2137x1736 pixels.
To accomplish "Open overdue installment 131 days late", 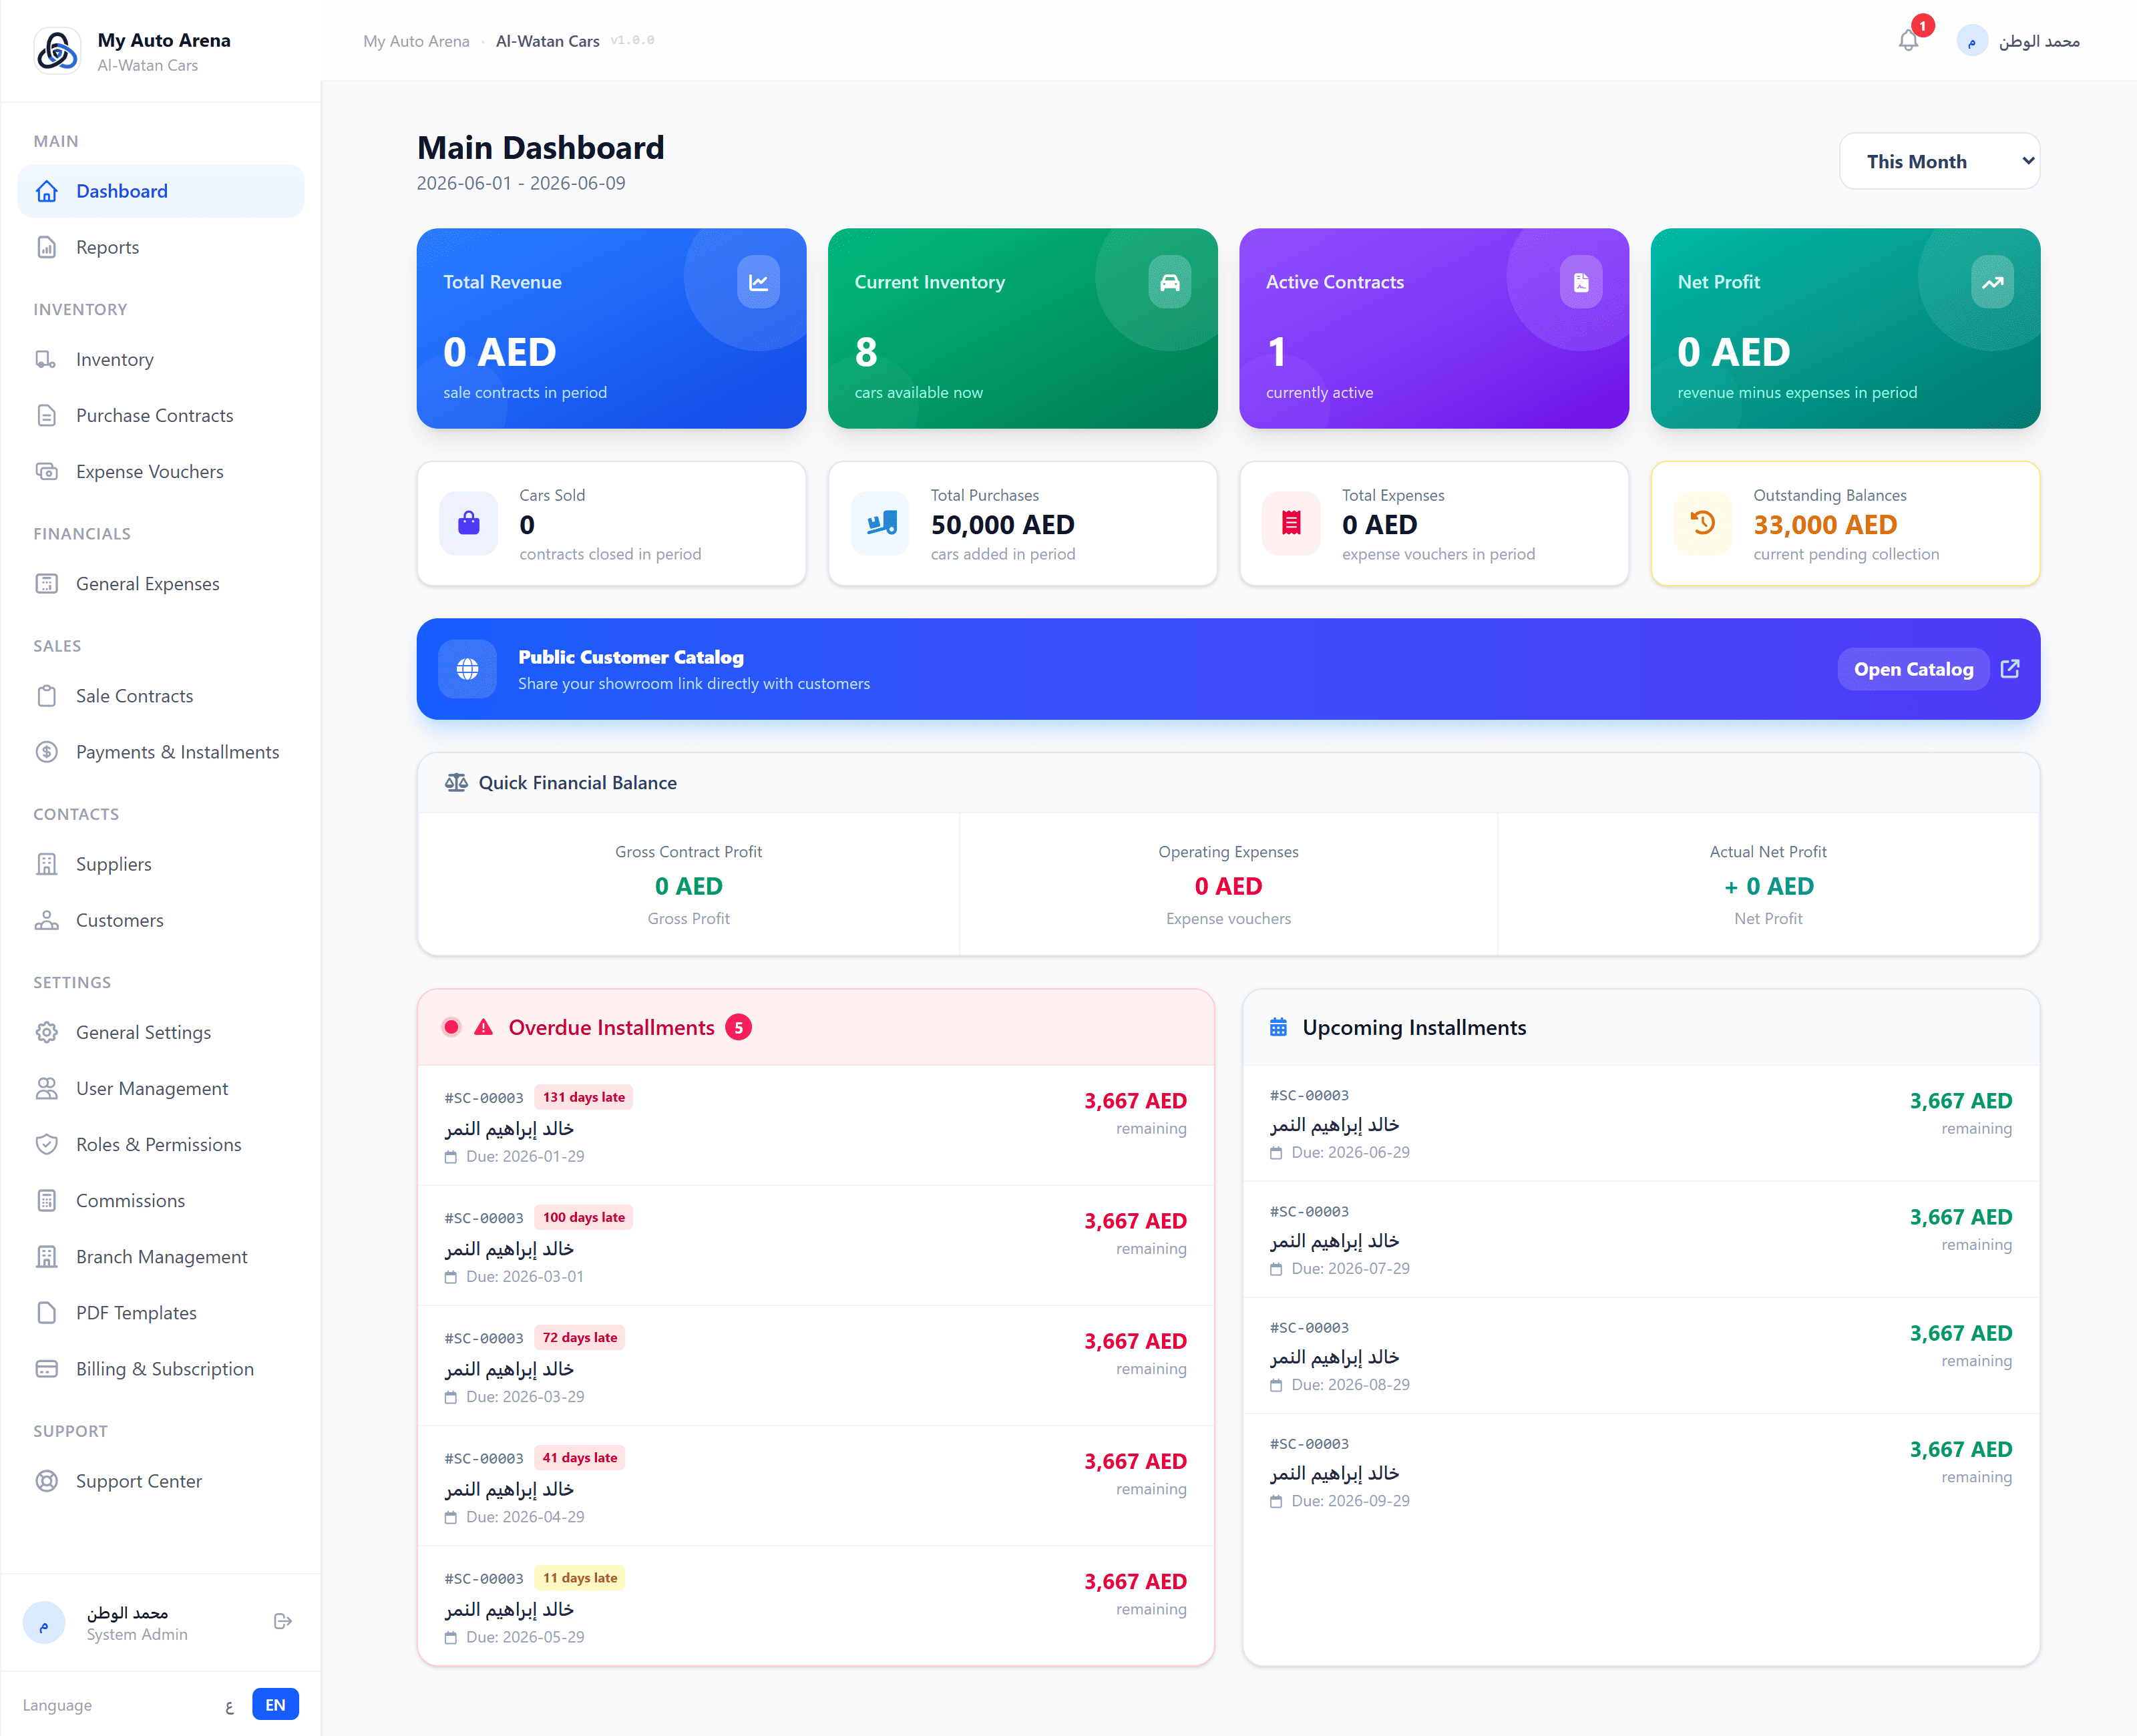I will (816, 1125).
